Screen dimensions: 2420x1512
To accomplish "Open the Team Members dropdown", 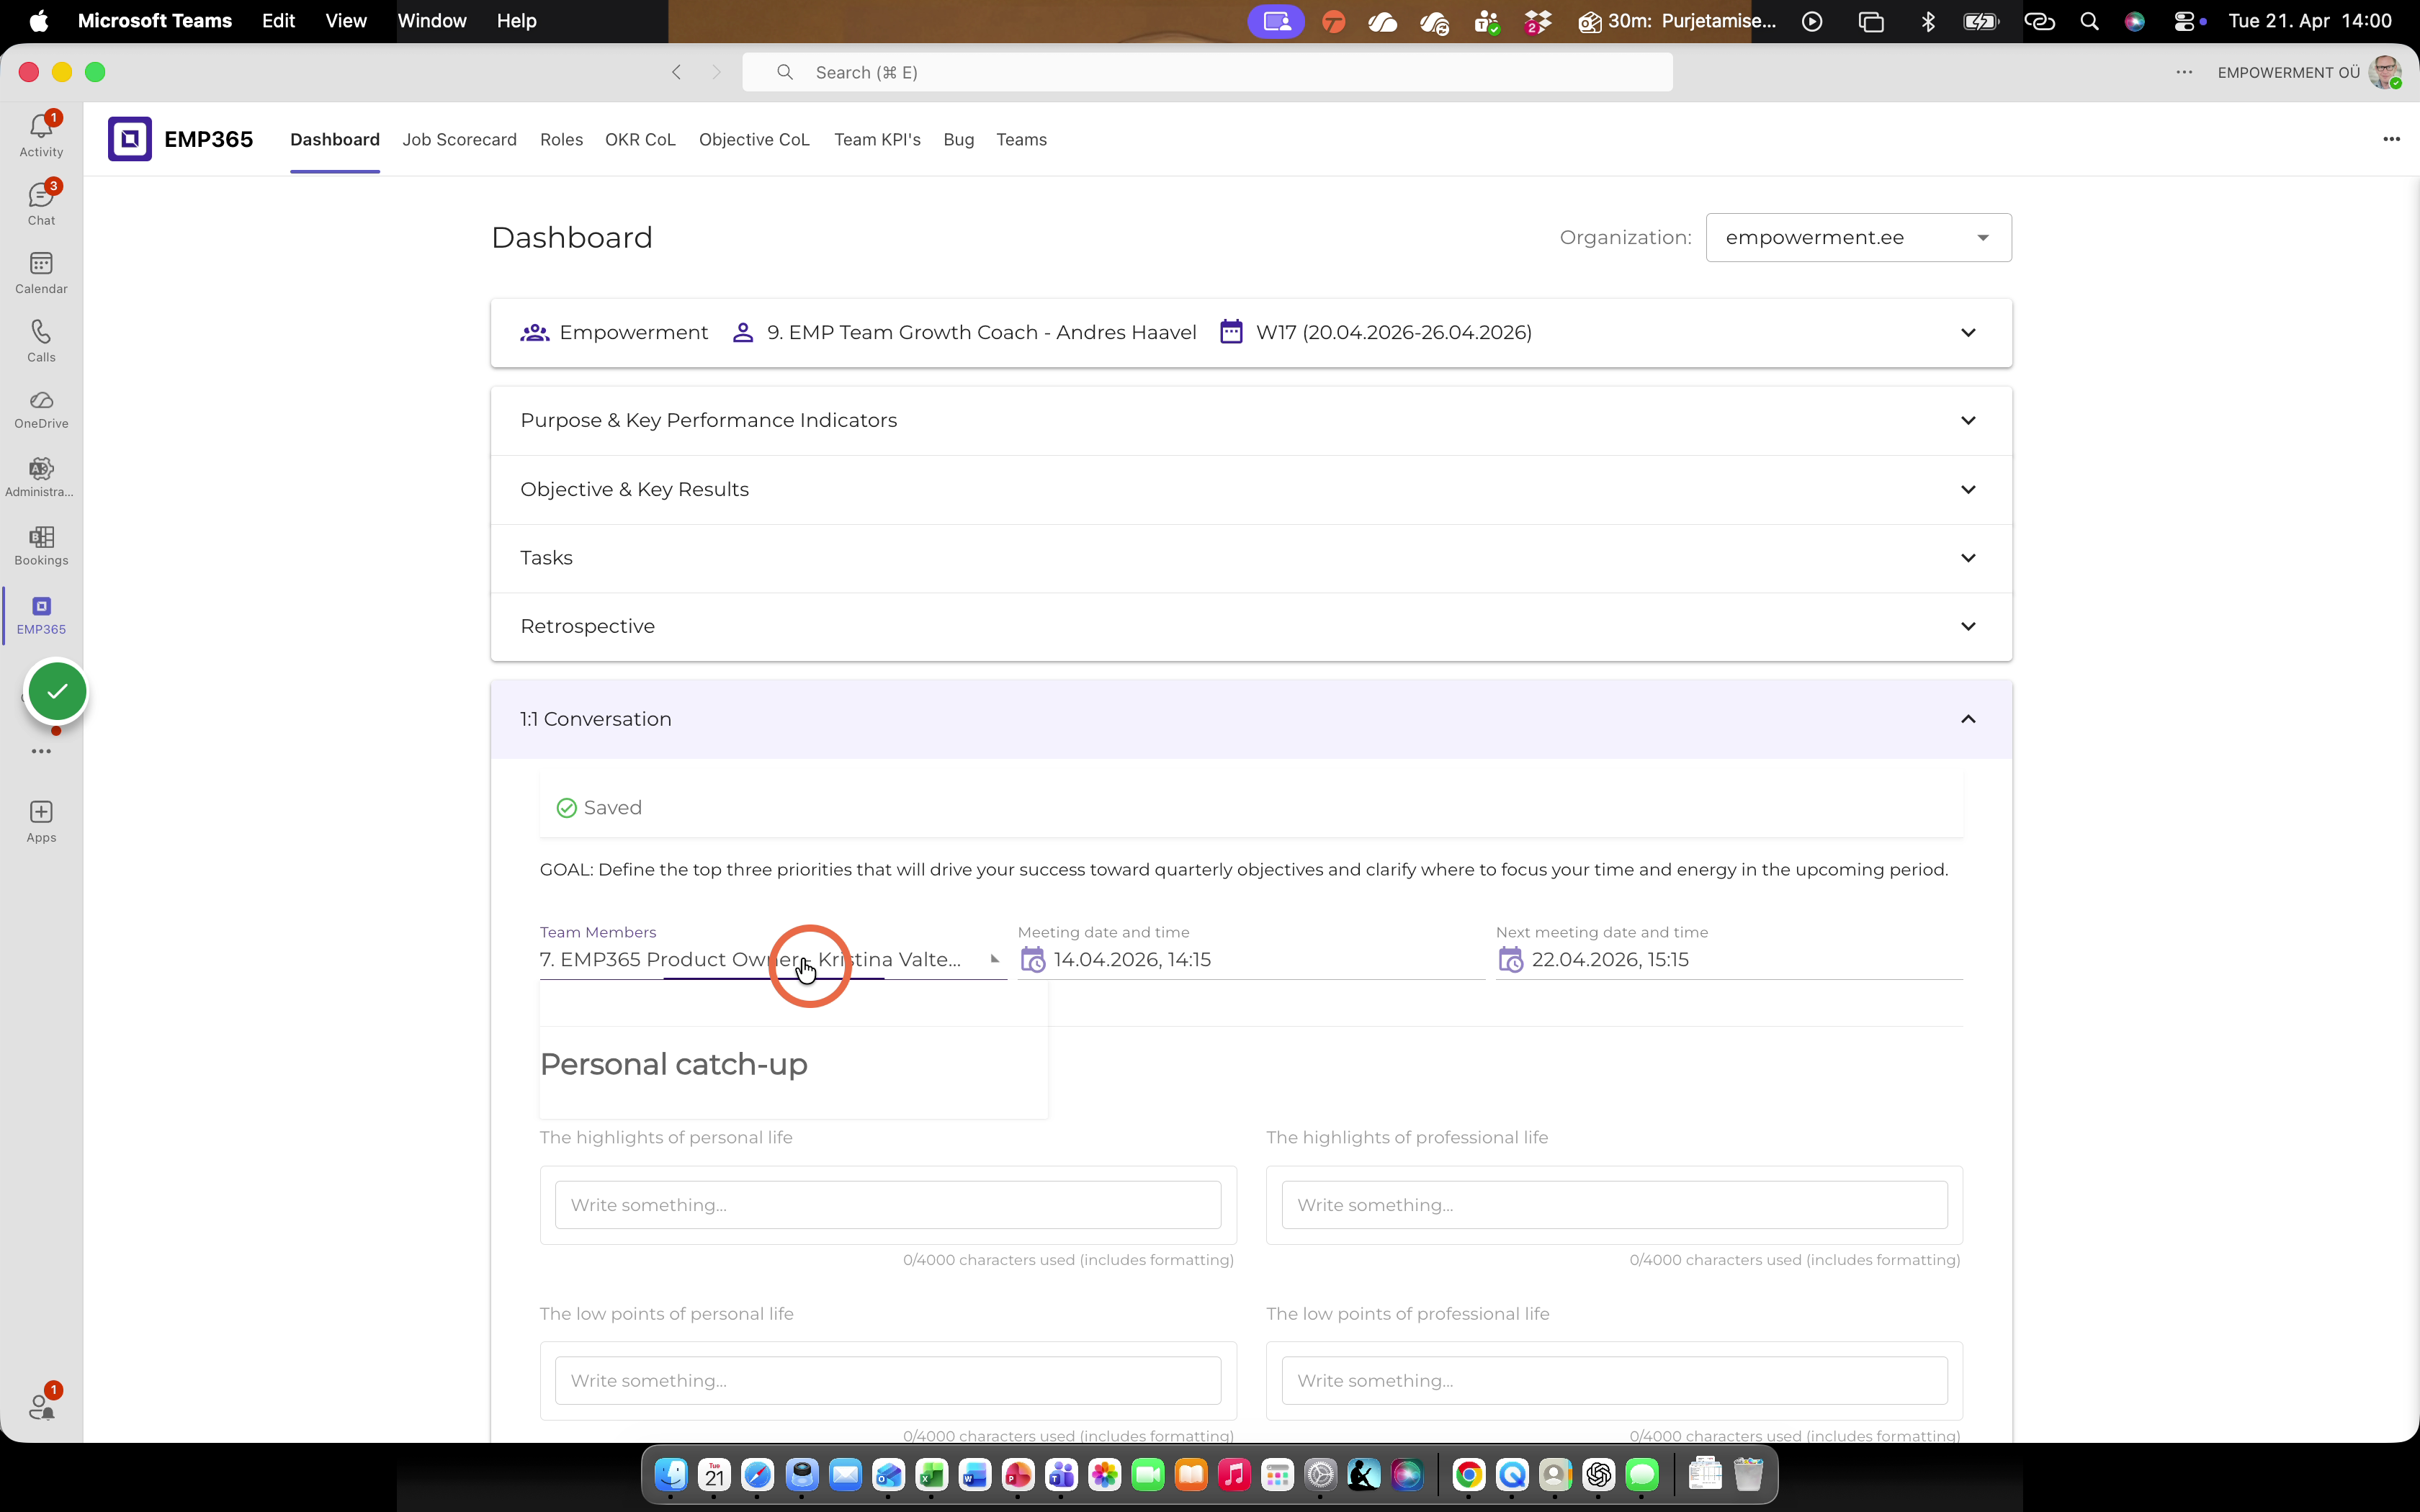I will (773, 960).
